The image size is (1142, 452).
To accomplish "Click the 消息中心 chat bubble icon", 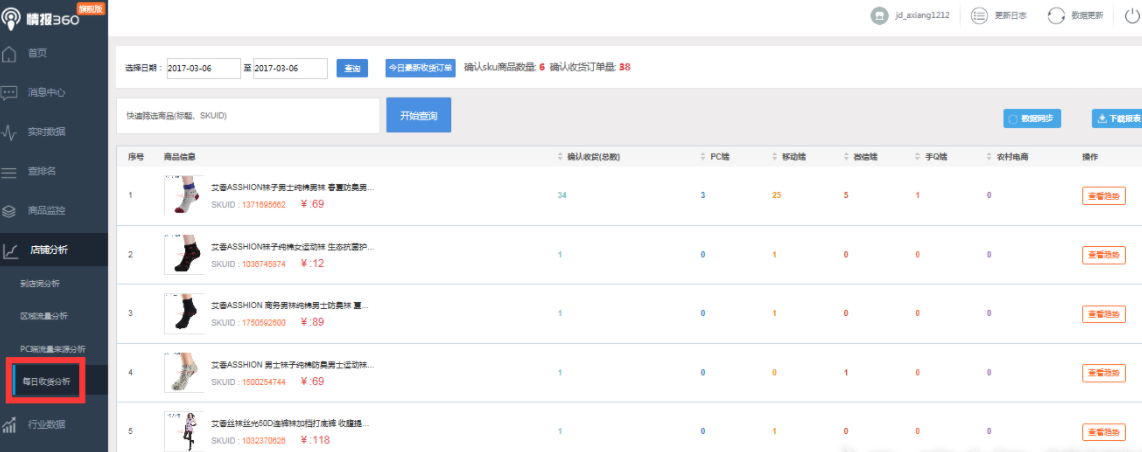I will (x=9, y=92).
